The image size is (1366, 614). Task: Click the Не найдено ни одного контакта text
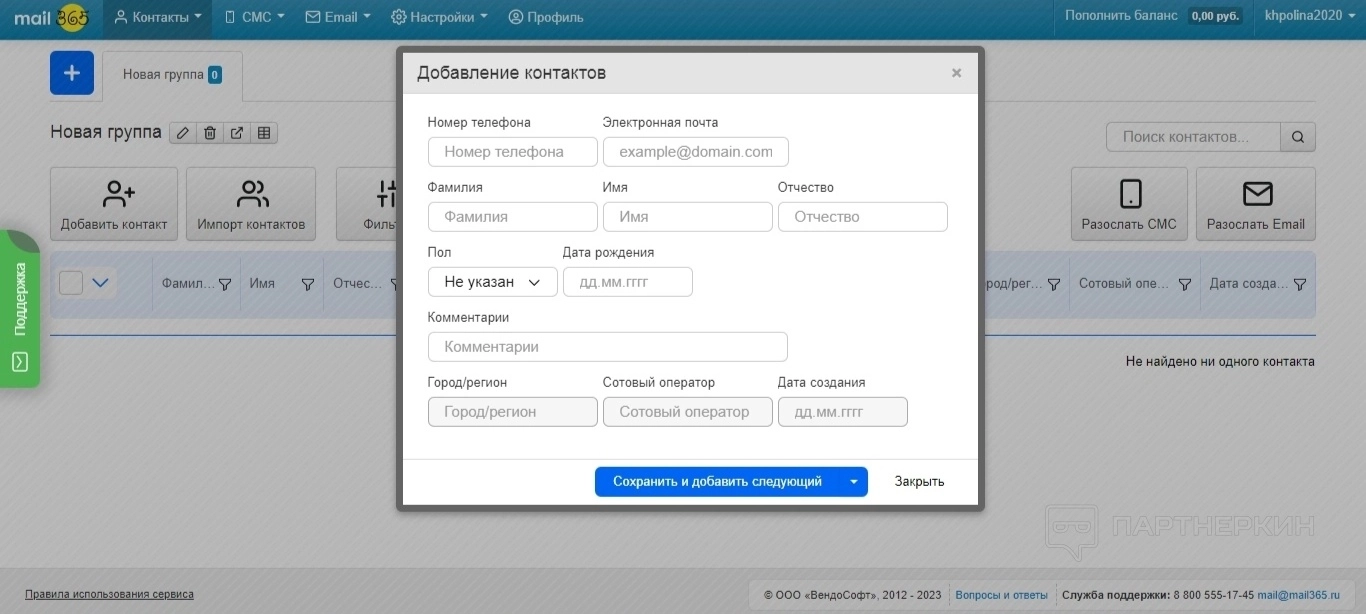tap(1220, 362)
